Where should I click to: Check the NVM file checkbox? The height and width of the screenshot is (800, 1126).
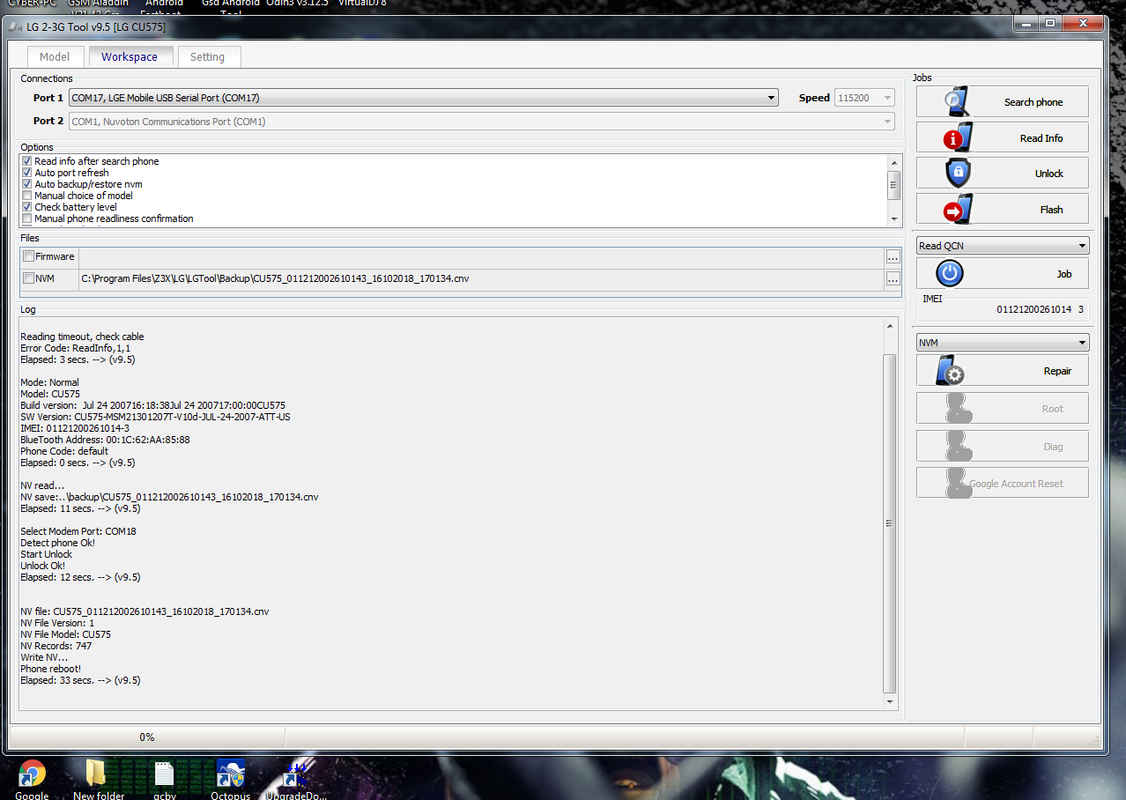tap(29, 278)
